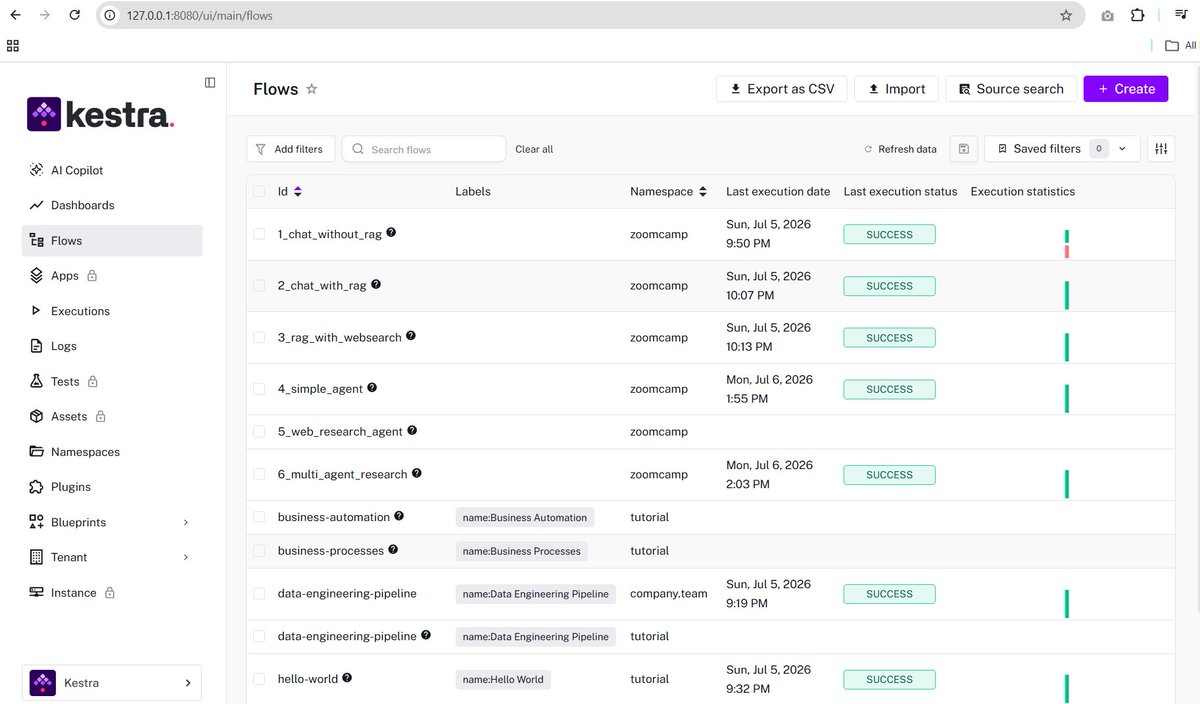
Task: Check the business-automation row checkbox
Action: (259, 517)
